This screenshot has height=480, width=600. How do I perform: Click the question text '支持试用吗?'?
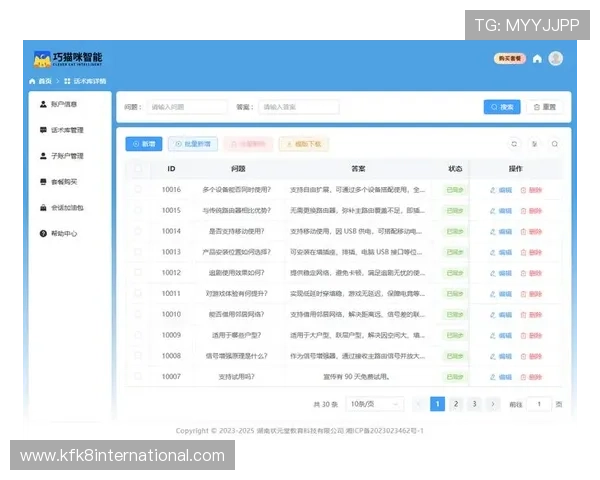(236, 377)
